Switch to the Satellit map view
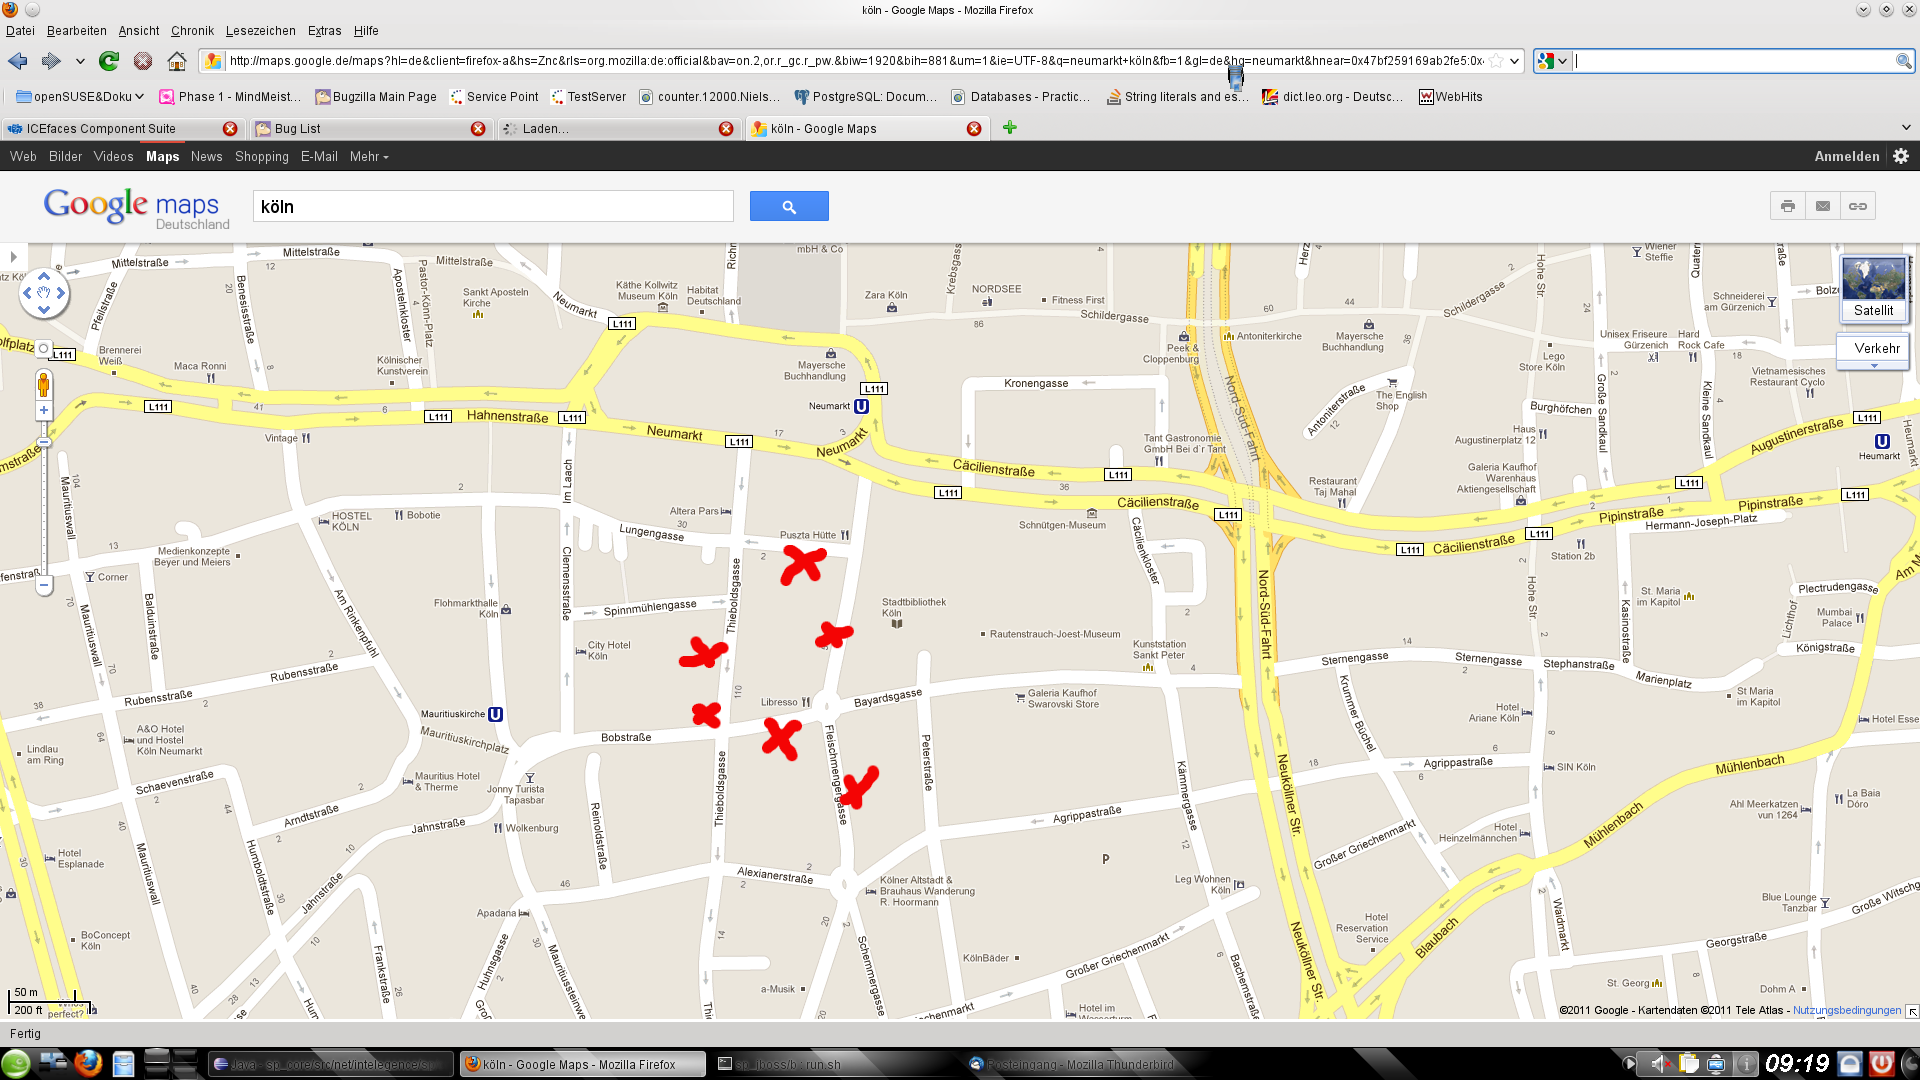 coord(1874,288)
